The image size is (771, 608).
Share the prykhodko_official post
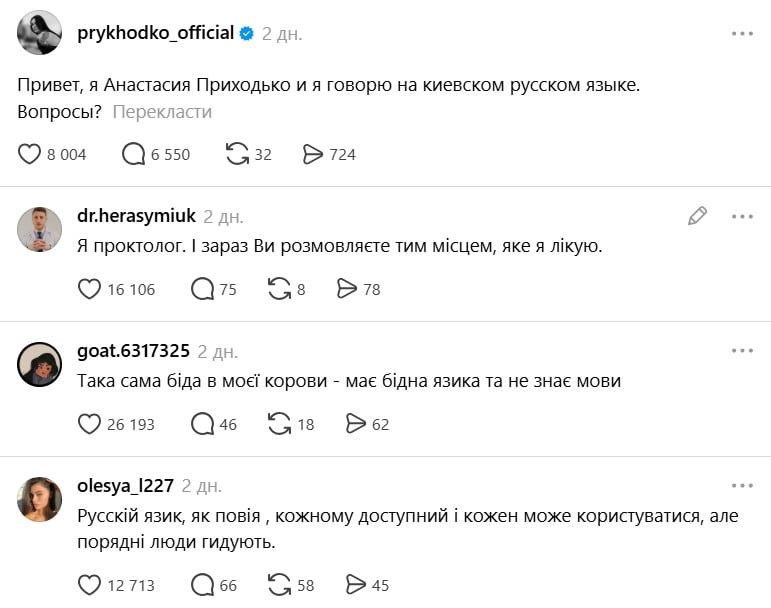tap(313, 154)
